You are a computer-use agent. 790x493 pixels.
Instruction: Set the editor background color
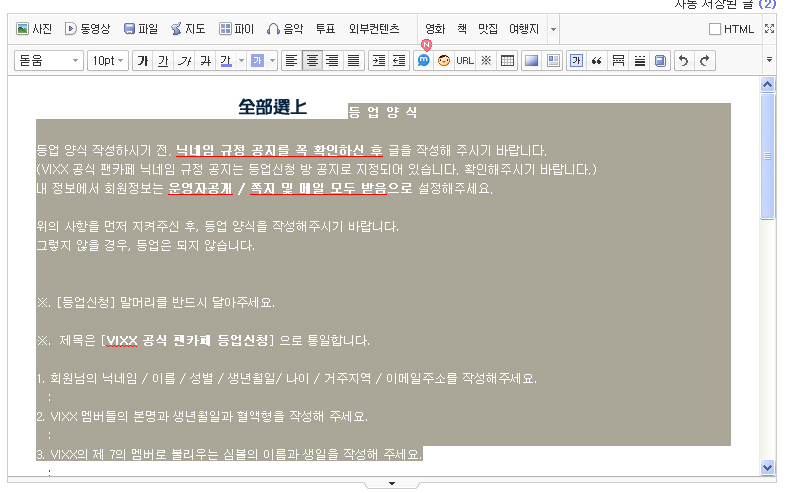[x=532, y=61]
